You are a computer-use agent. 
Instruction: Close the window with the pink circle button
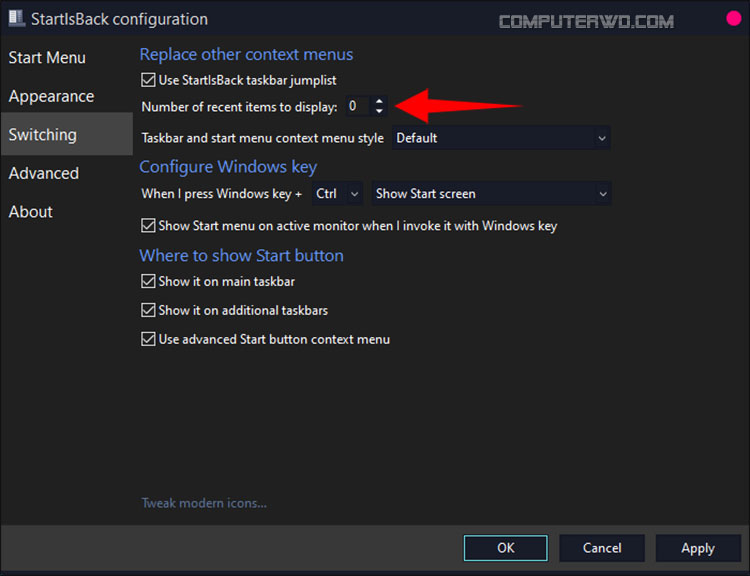[x=733, y=18]
